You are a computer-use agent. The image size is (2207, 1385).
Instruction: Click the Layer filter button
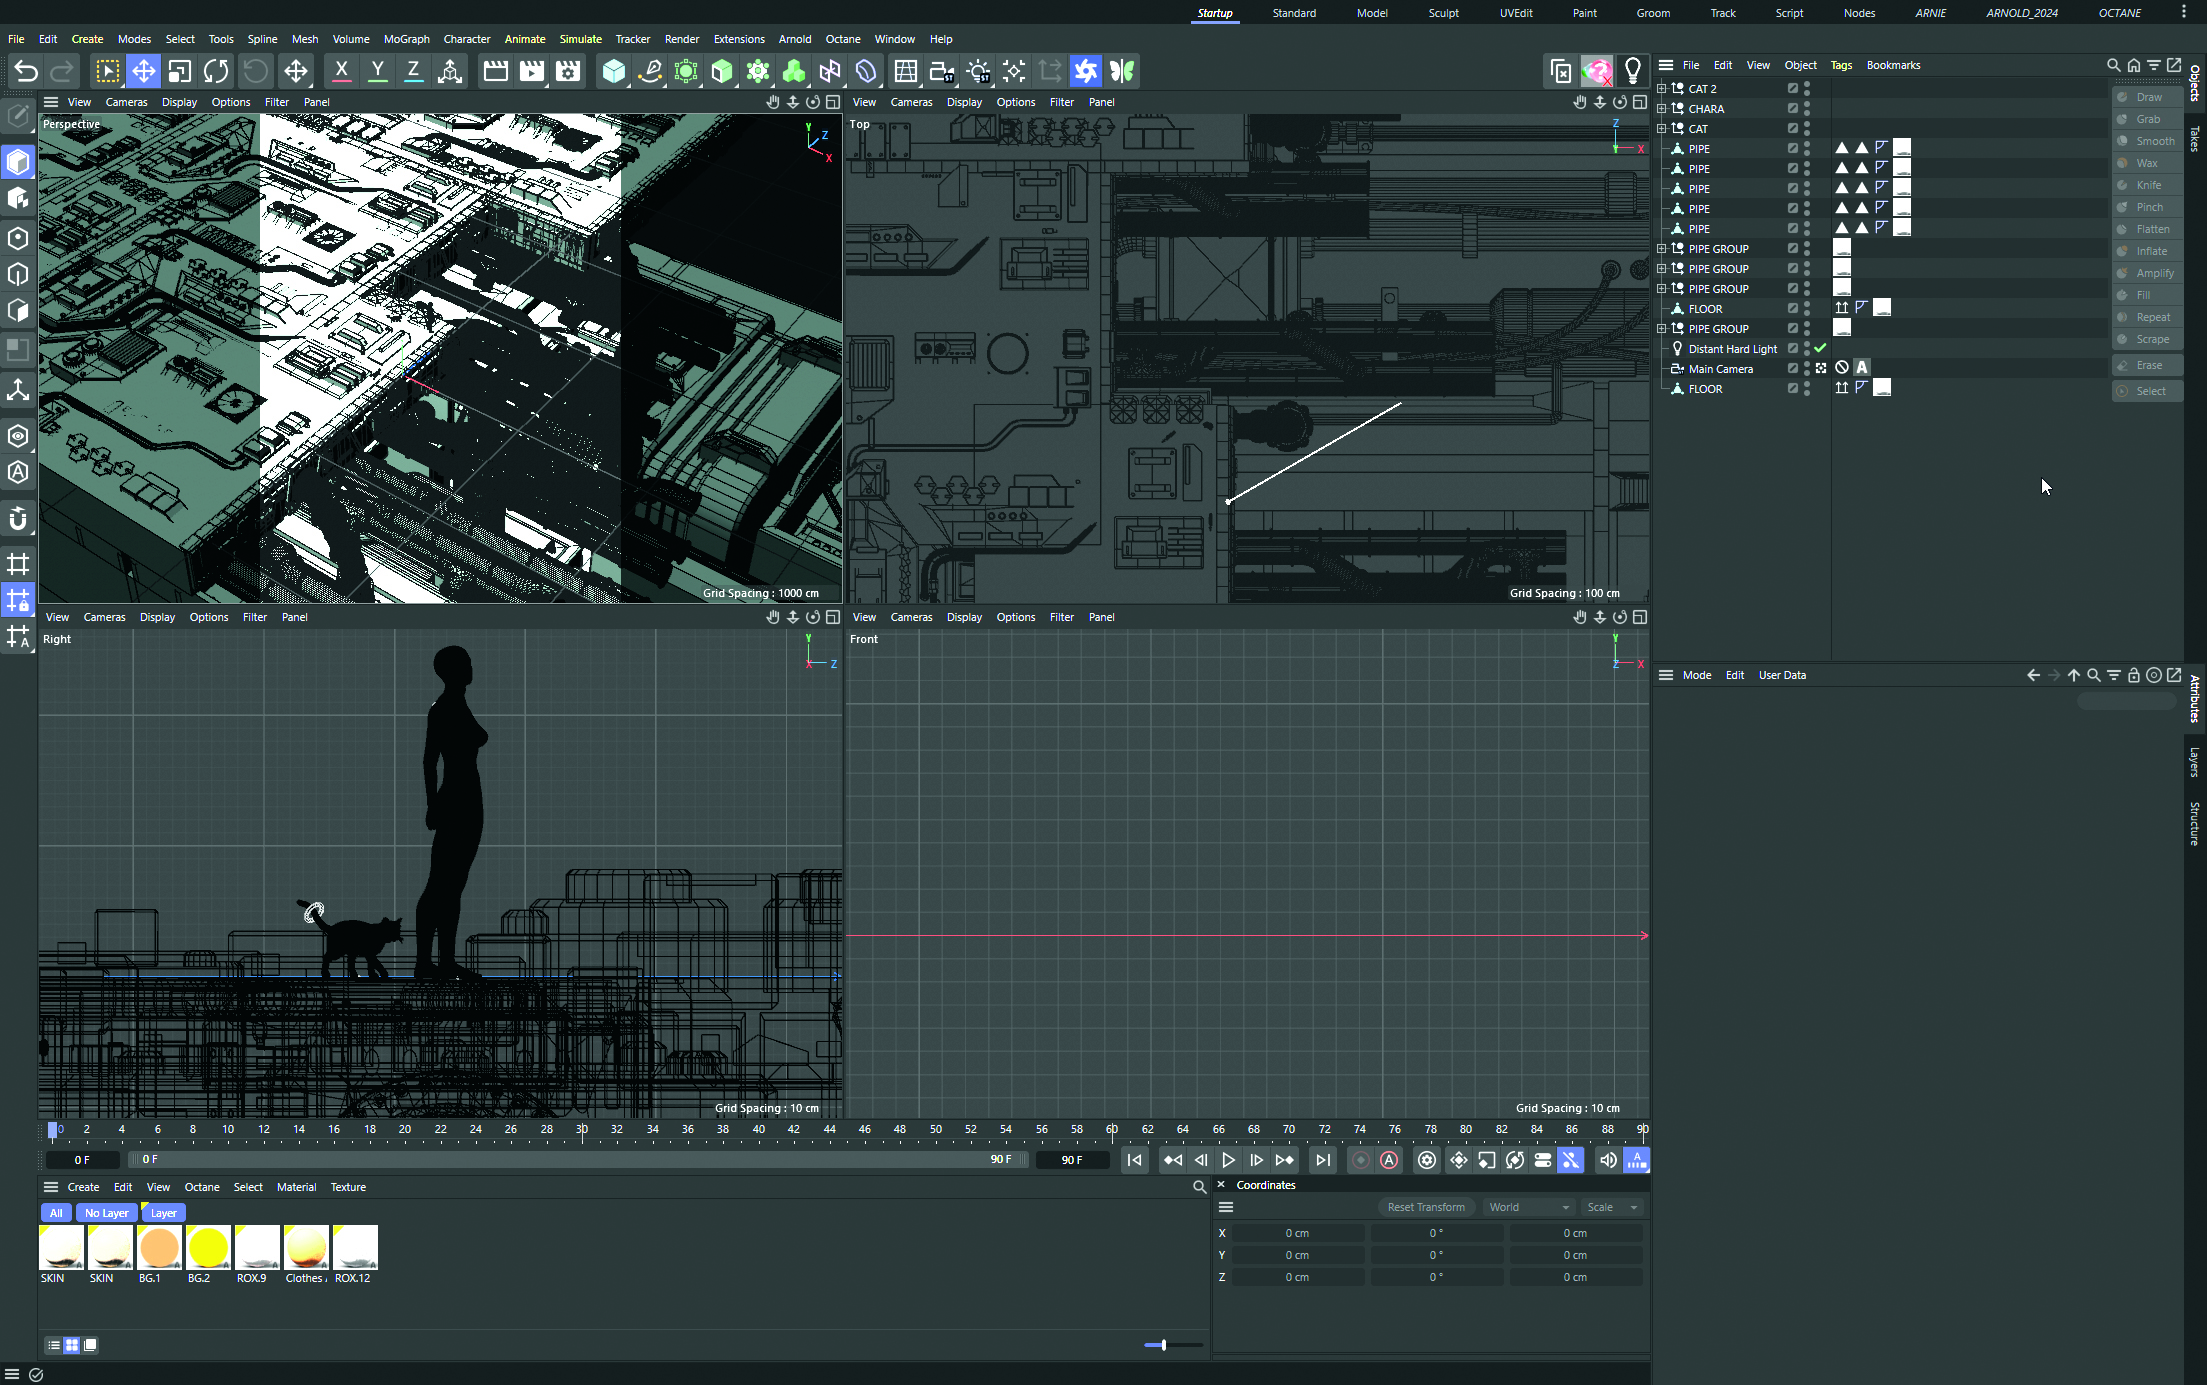(x=163, y=1213)
